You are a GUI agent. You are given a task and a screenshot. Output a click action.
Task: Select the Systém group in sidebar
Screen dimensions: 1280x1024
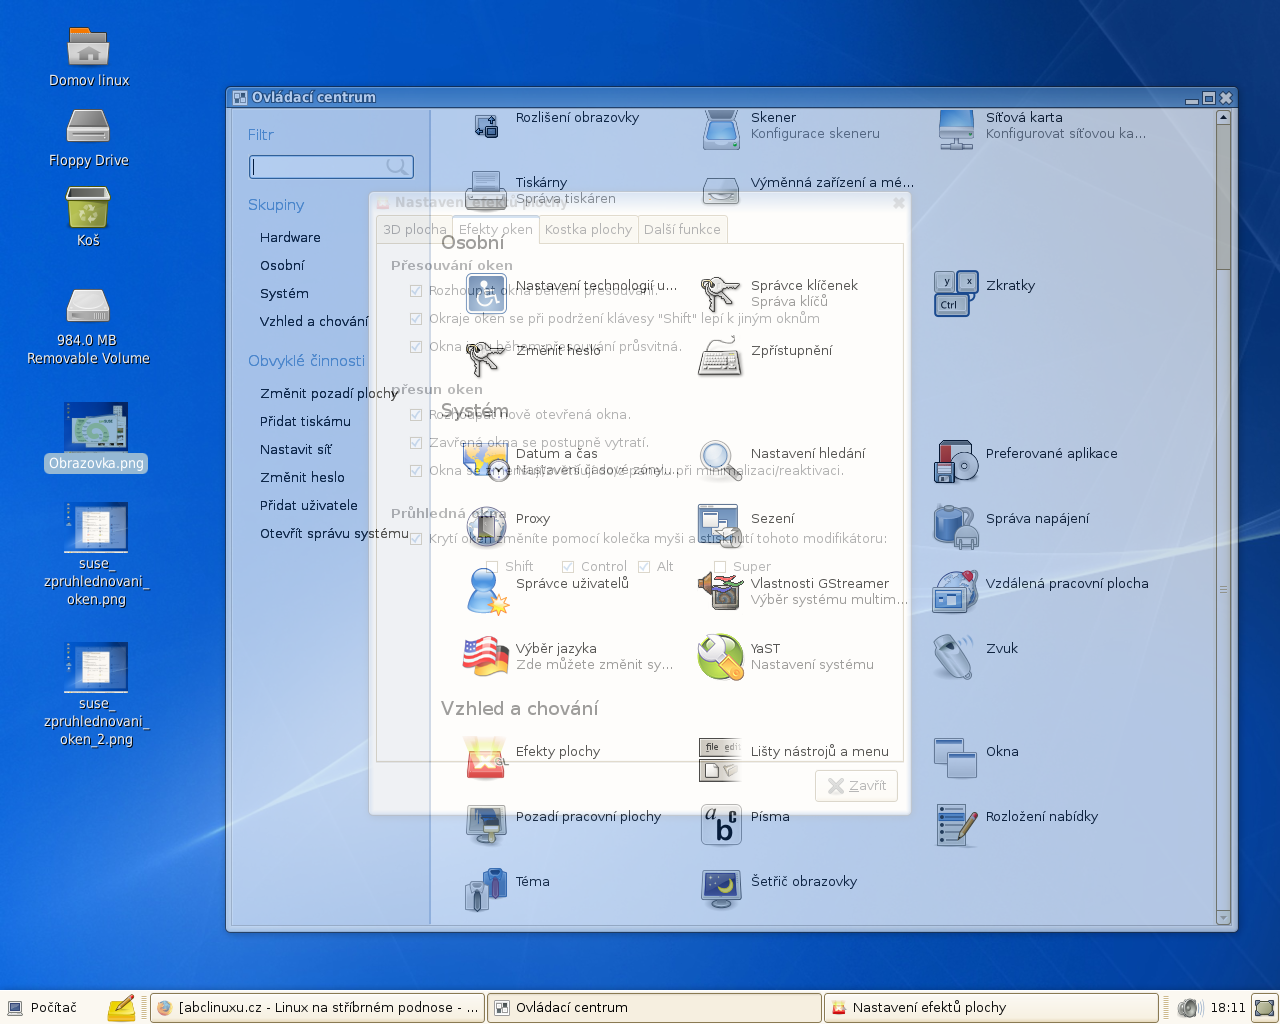pyautogui.click(x=284, y=294)
